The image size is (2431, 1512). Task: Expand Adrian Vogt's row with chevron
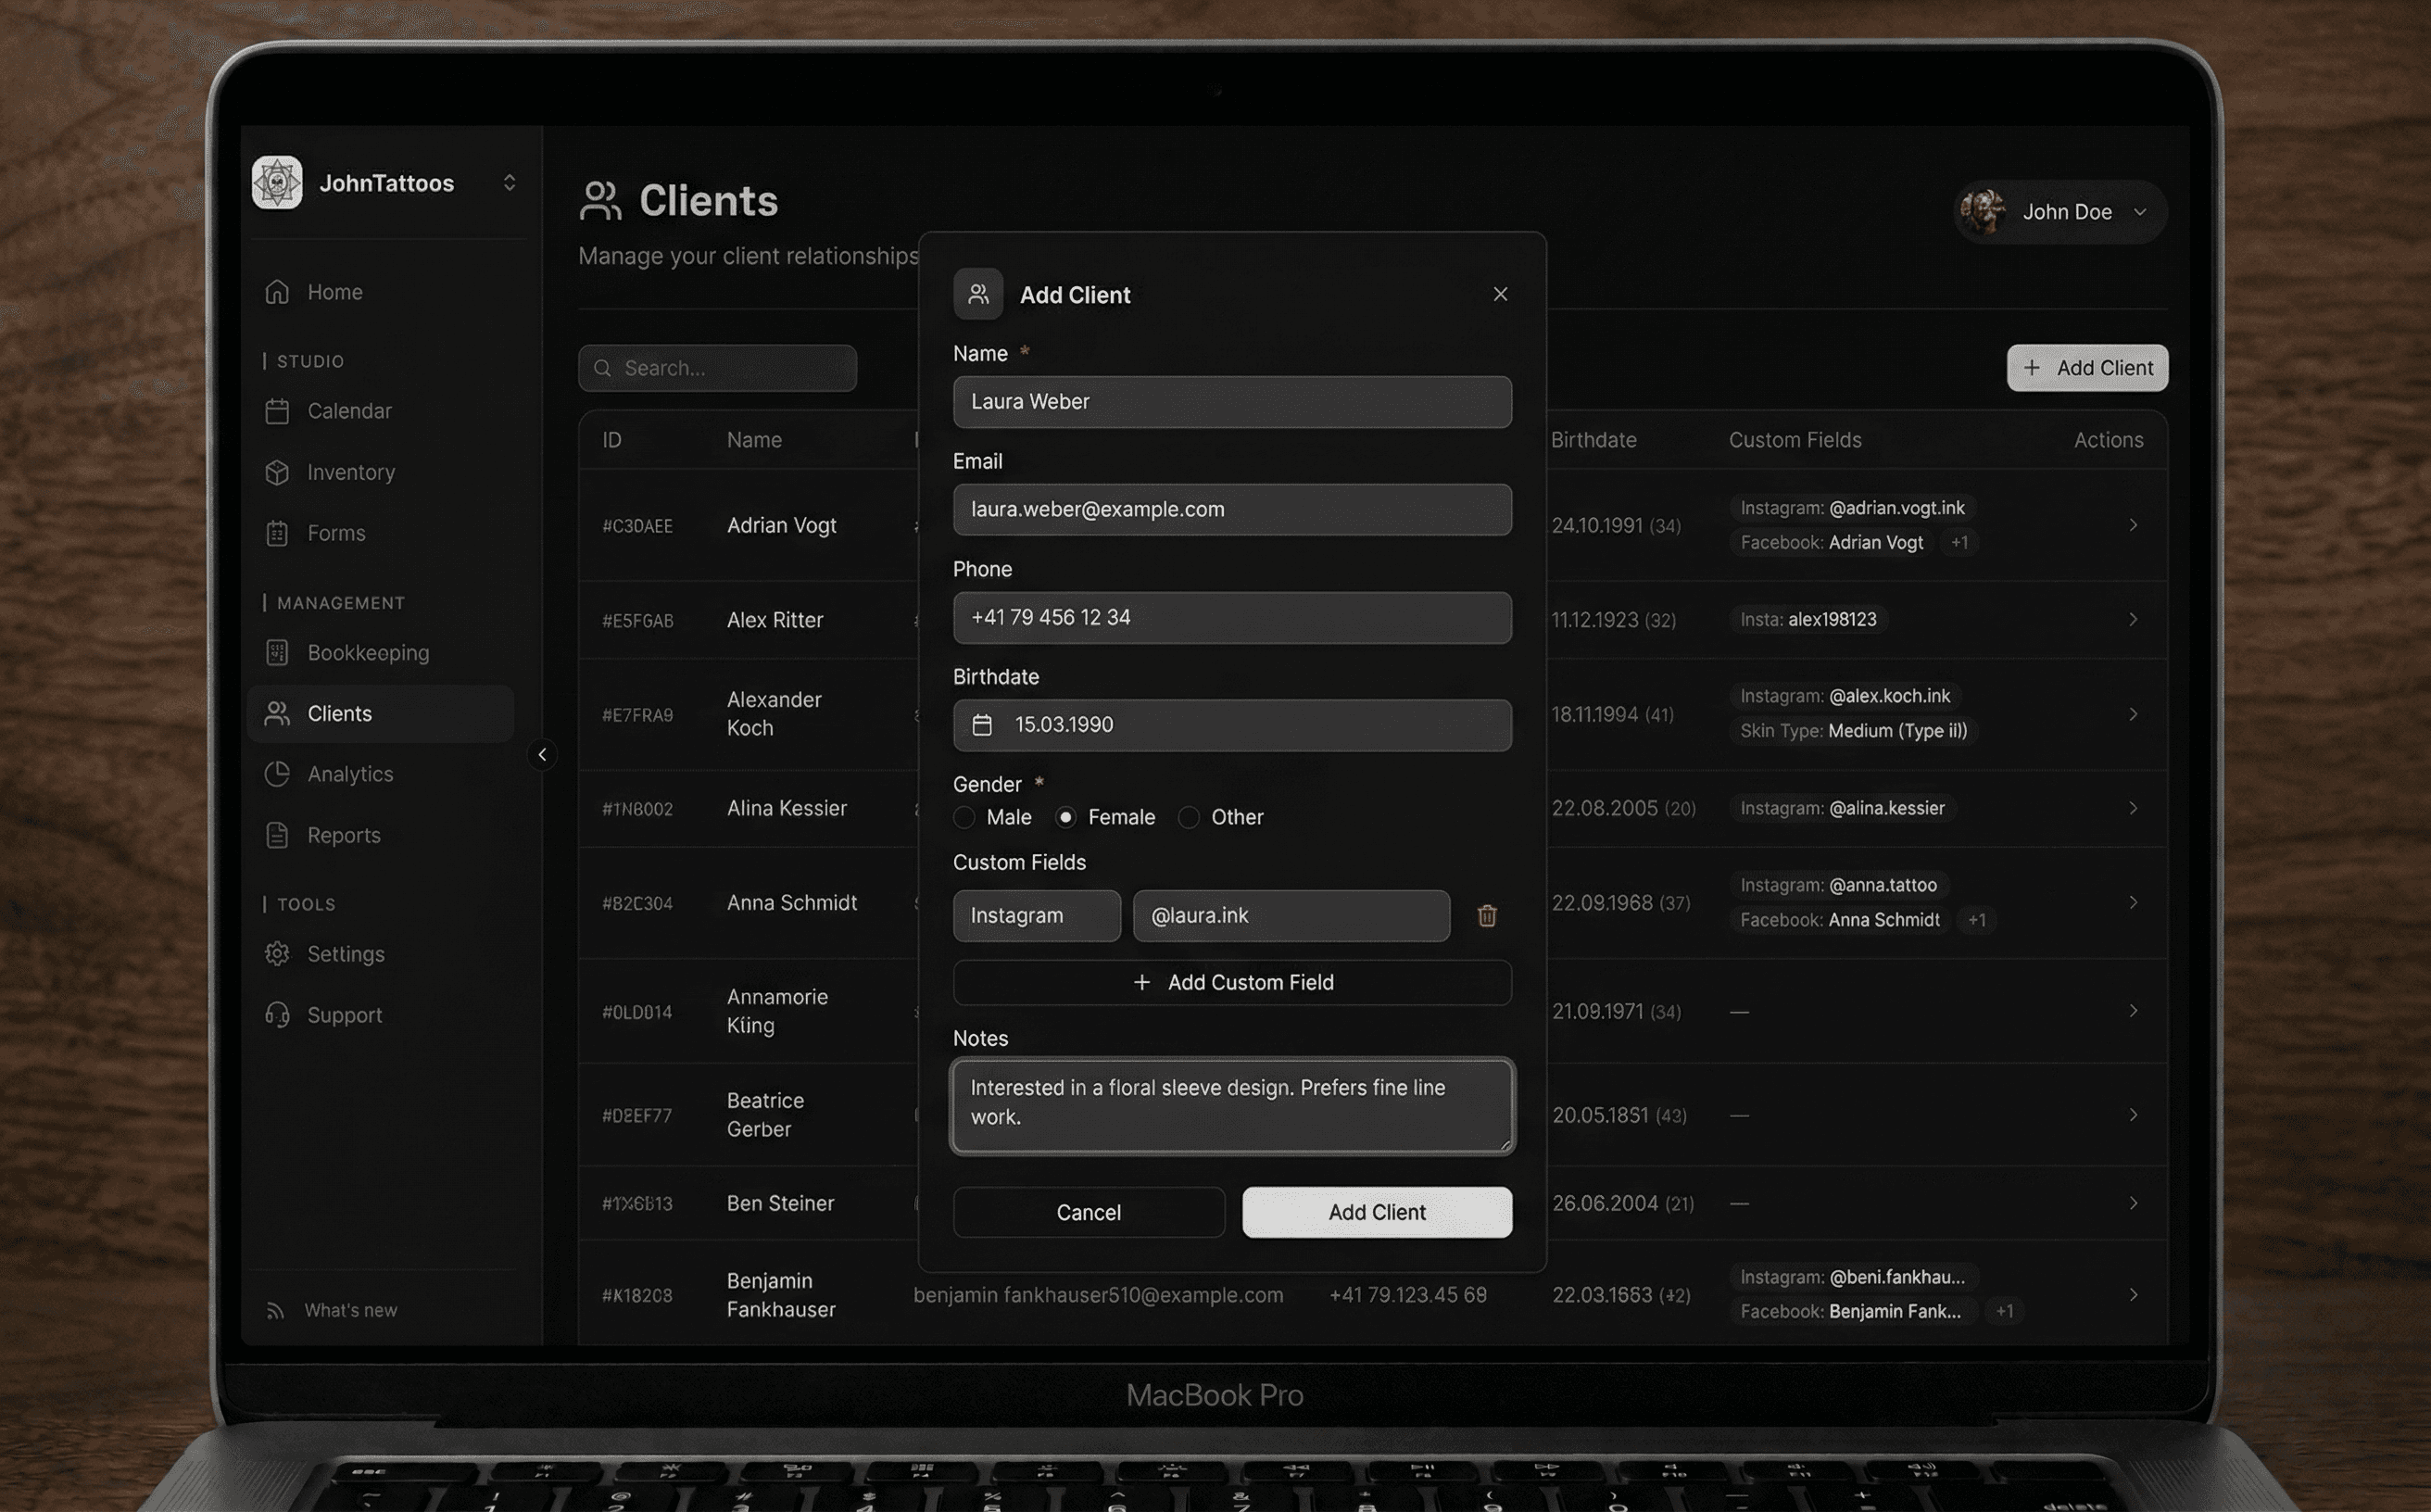2132,525
